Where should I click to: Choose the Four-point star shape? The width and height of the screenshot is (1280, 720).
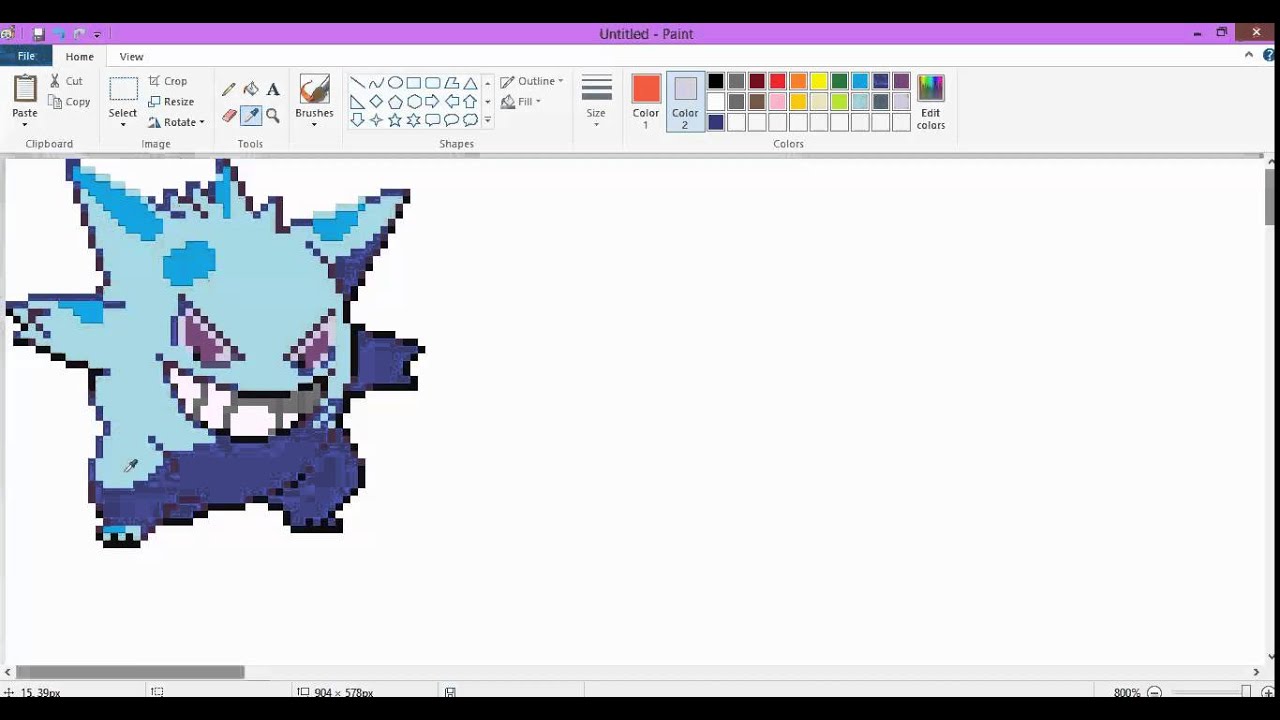click(x=376, y=120)
